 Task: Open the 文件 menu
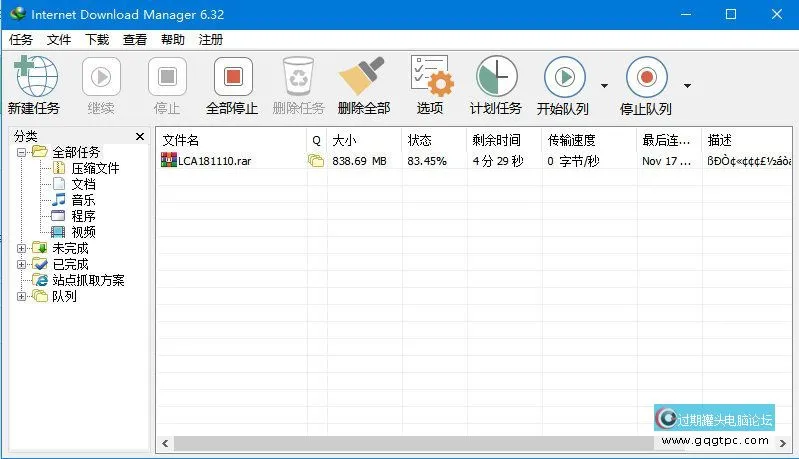click(59, 40)
